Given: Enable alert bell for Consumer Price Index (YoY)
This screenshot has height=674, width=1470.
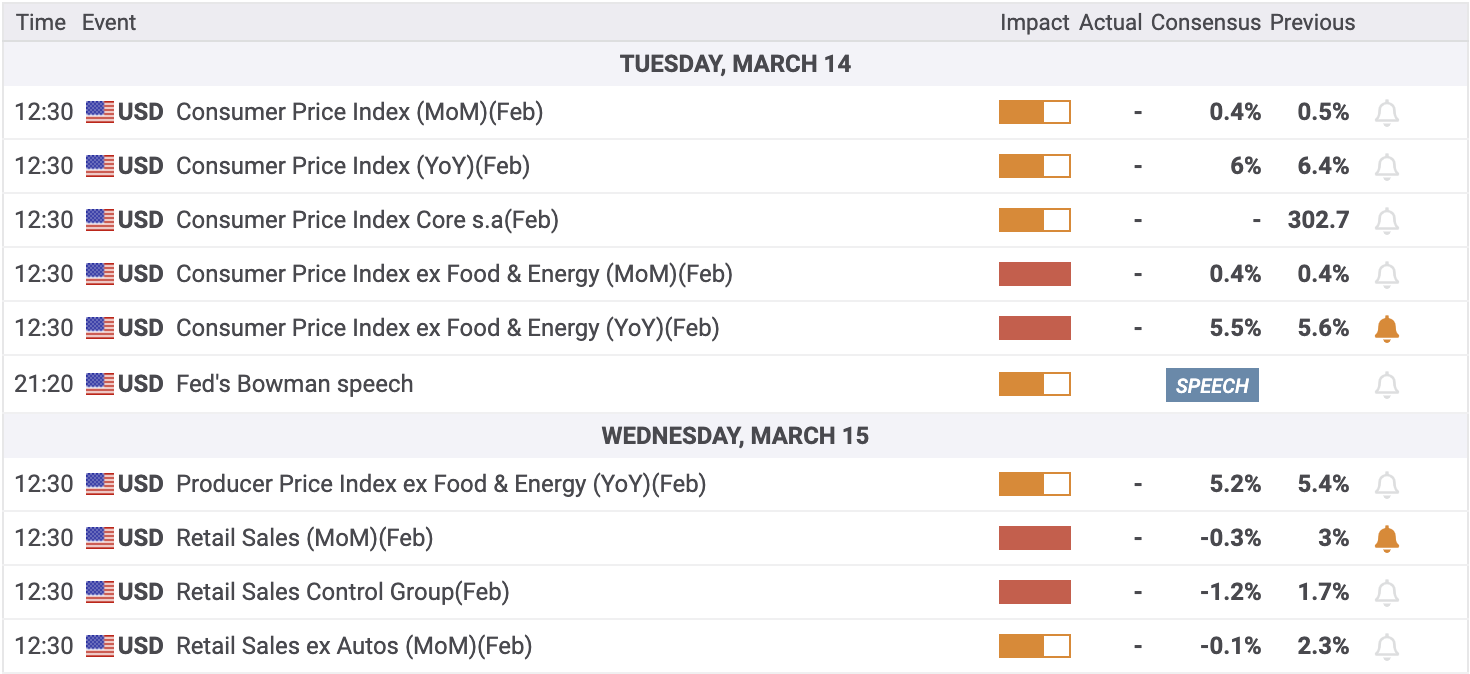Looking at the screenshot, I should pyautogui.click(x=1386, y=167).
